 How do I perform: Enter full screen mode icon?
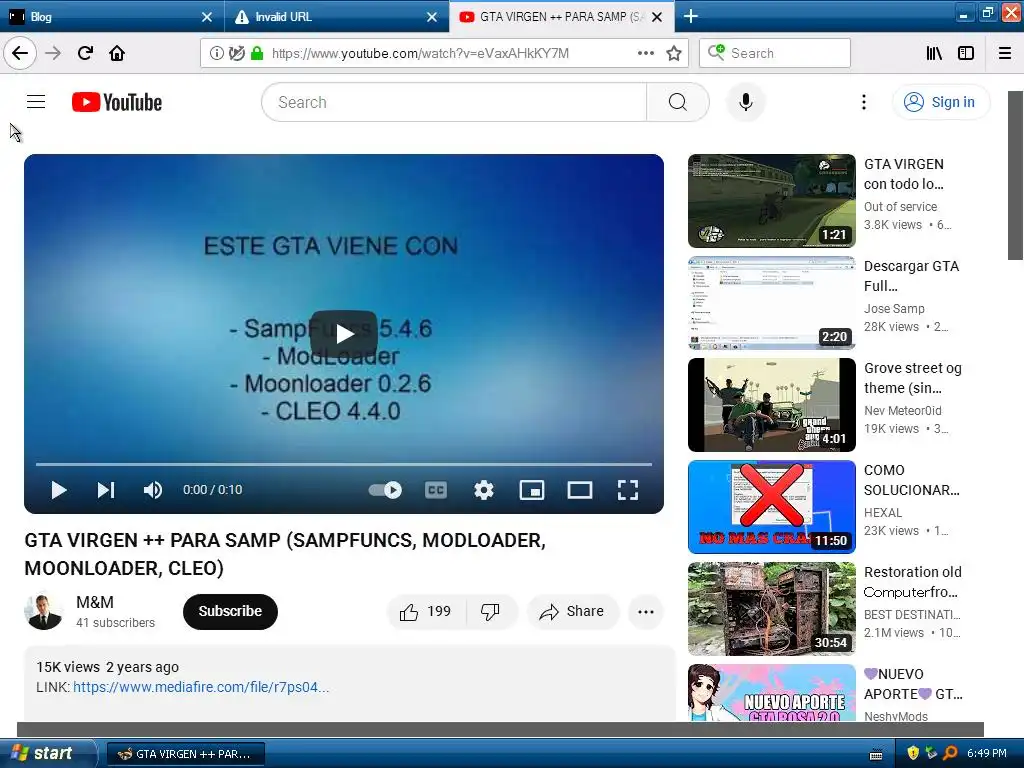click(x=628, y=490)
